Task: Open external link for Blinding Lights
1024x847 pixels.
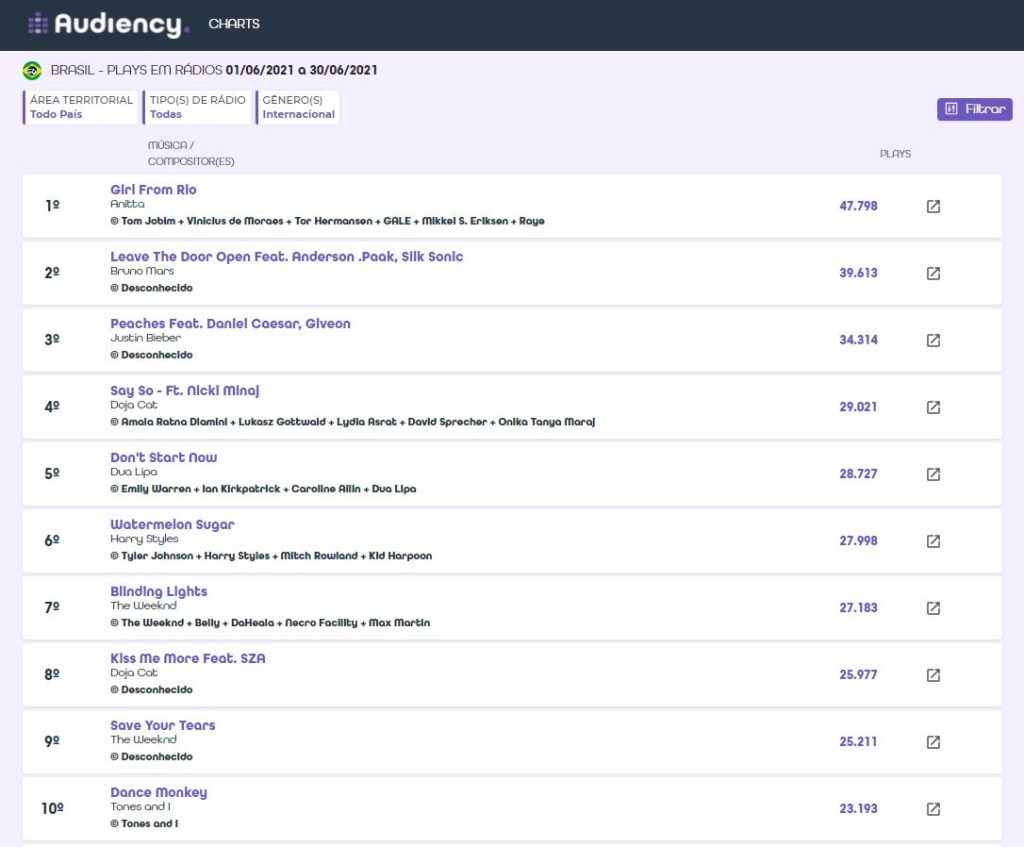Action: [x=933, y=608]
